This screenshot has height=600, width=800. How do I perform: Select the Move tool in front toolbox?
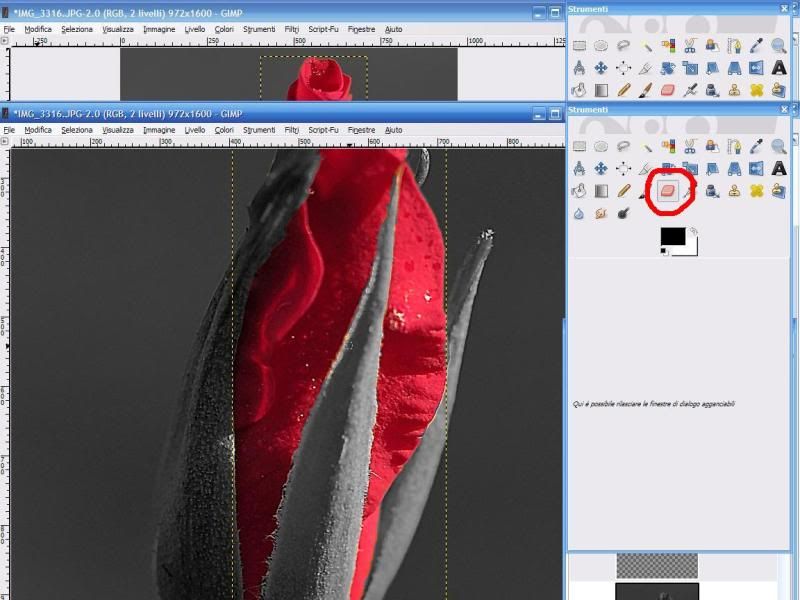click(601, 169)
